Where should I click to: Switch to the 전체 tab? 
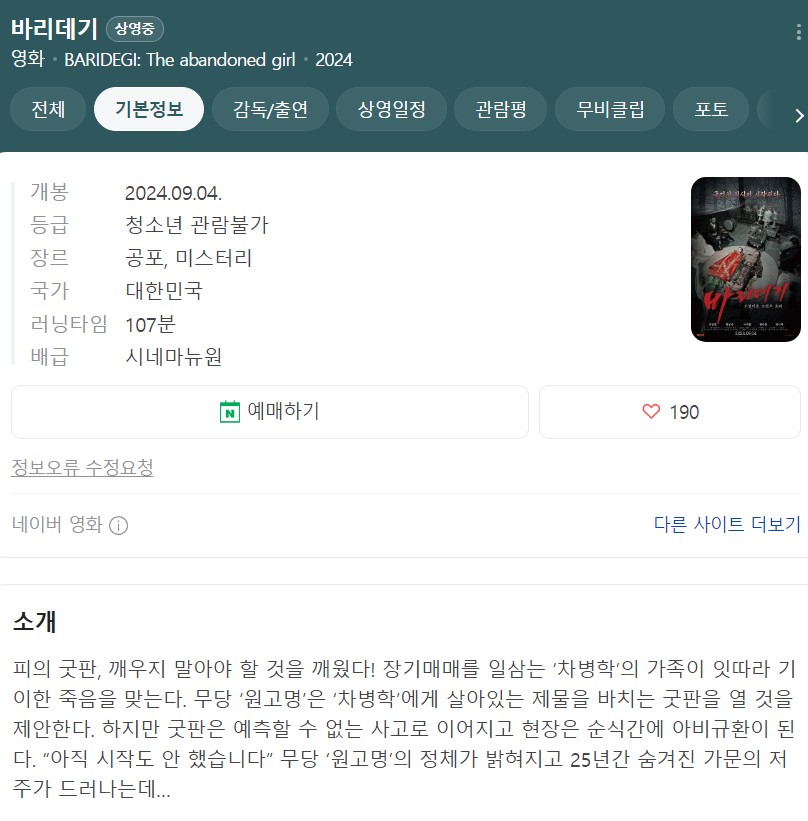click(x=48, y=109)
